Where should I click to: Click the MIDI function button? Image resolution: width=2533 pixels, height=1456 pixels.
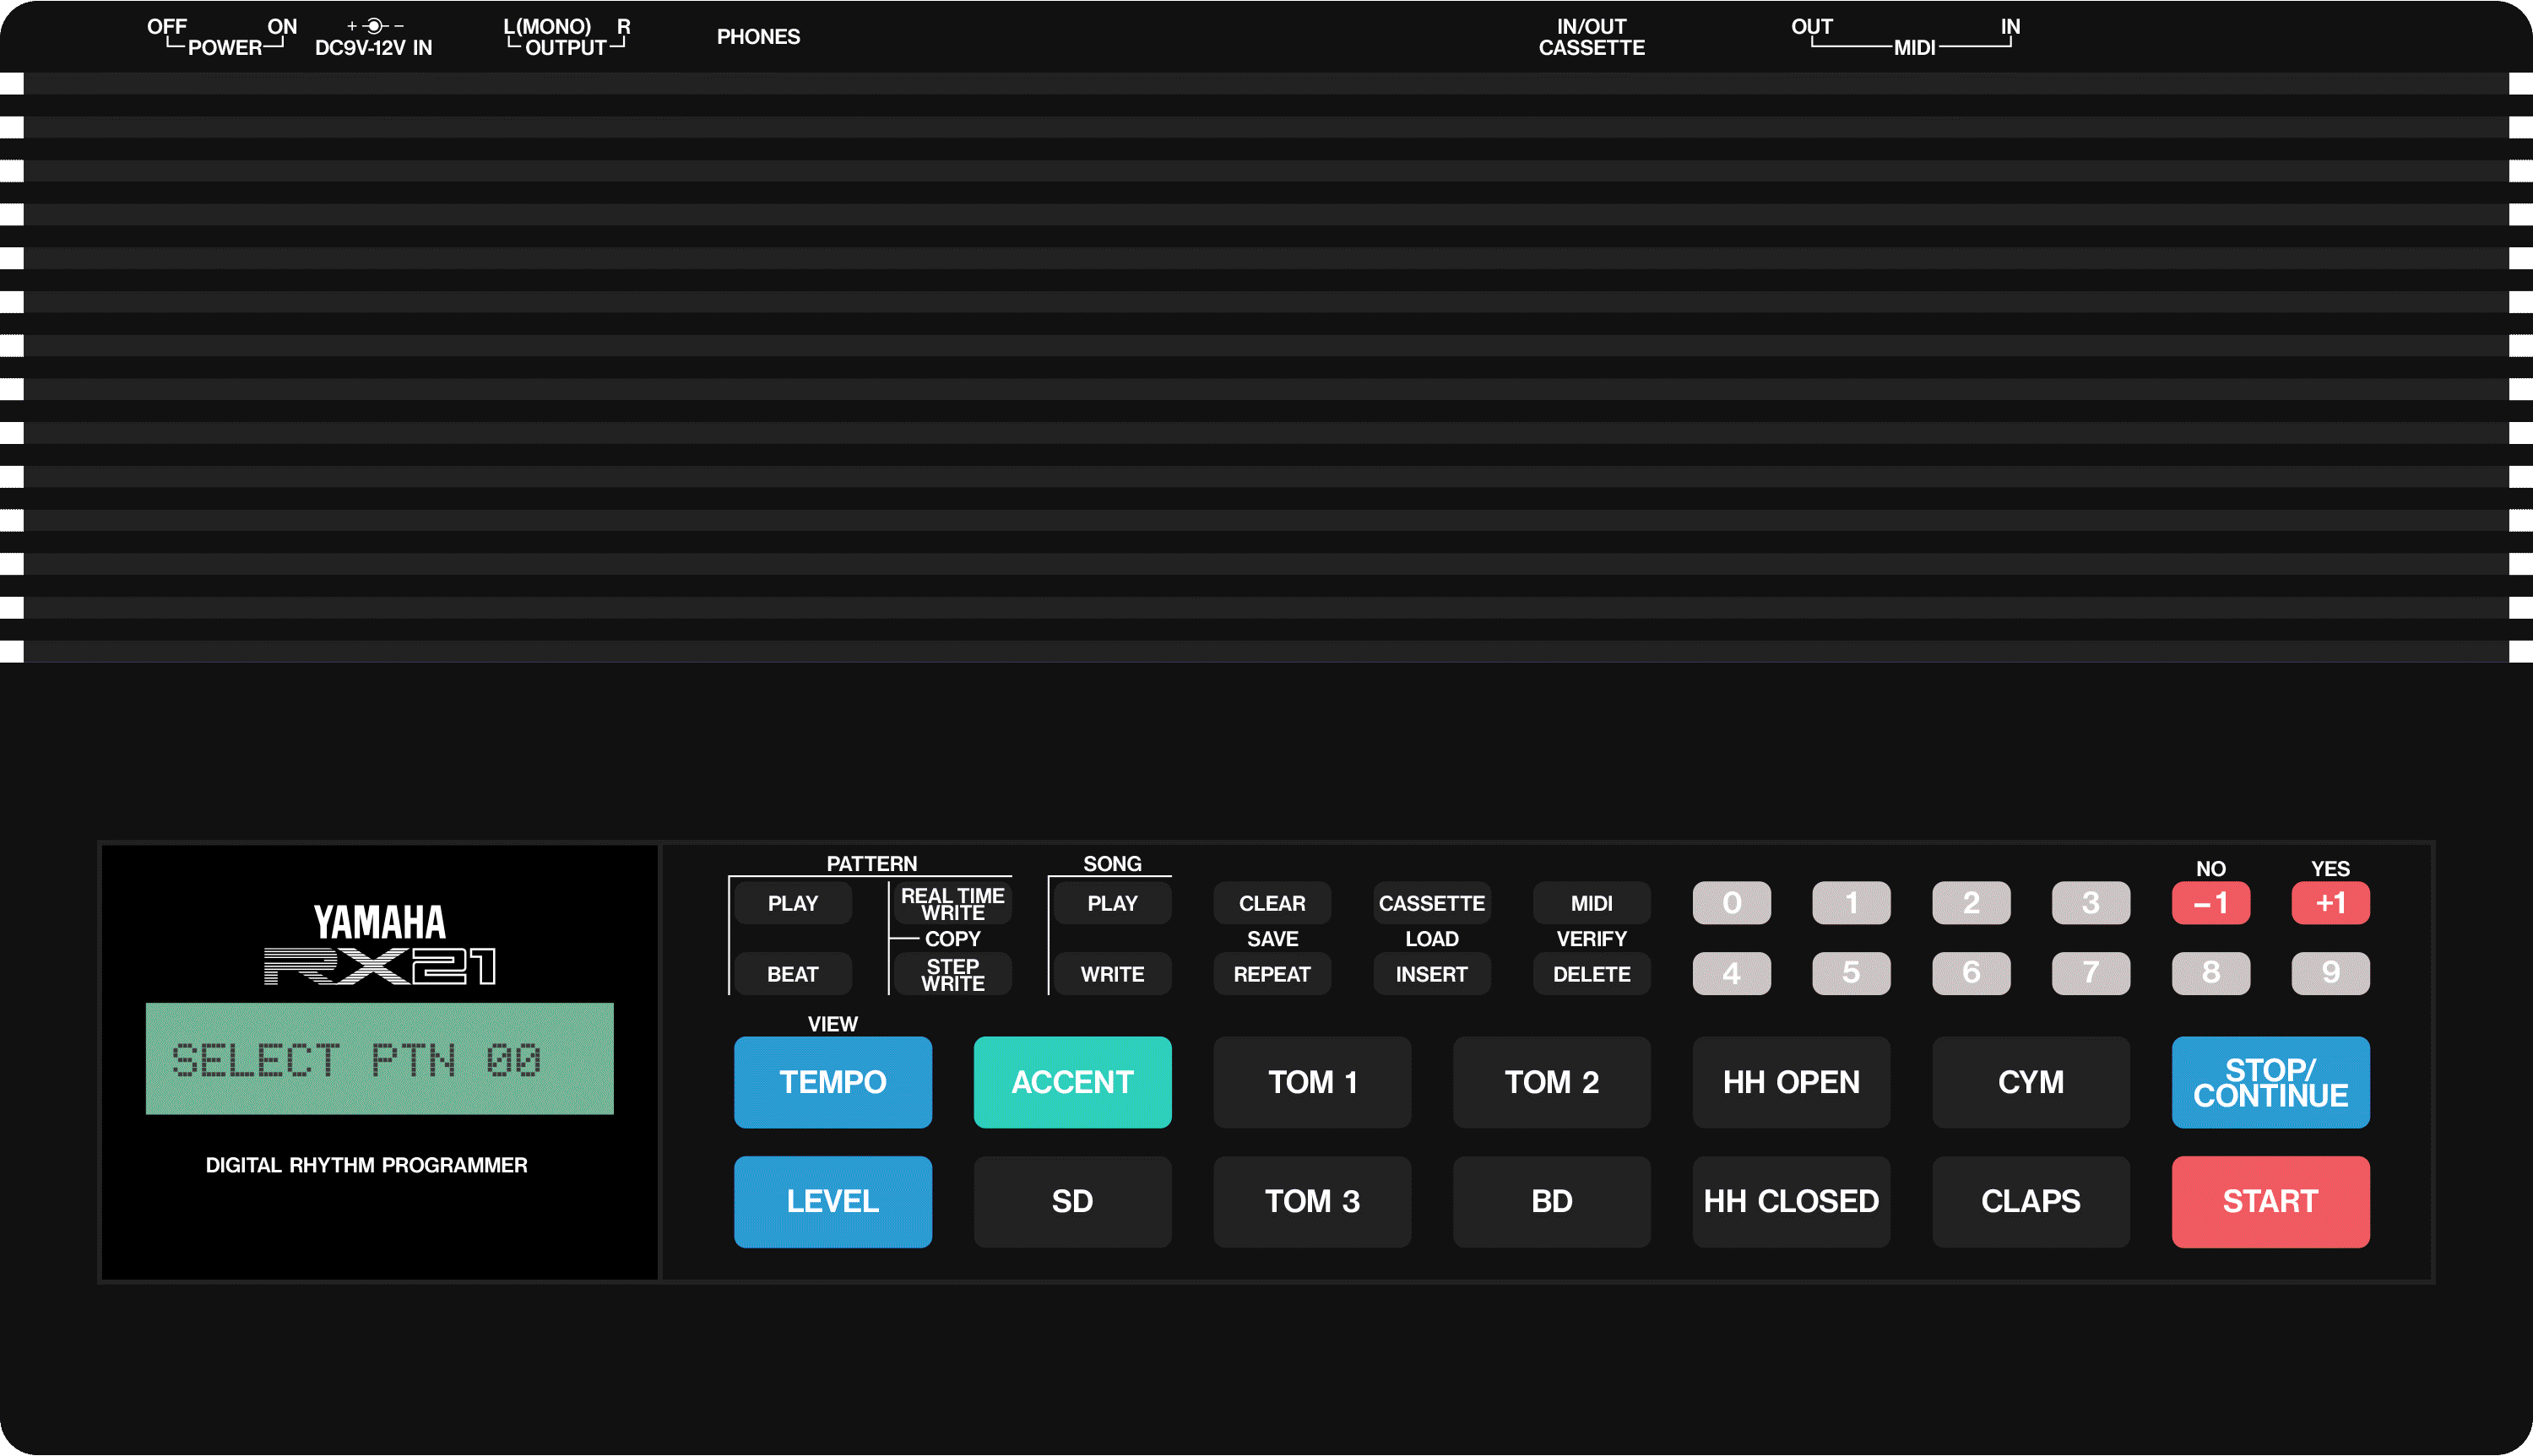pos(1592,903)
